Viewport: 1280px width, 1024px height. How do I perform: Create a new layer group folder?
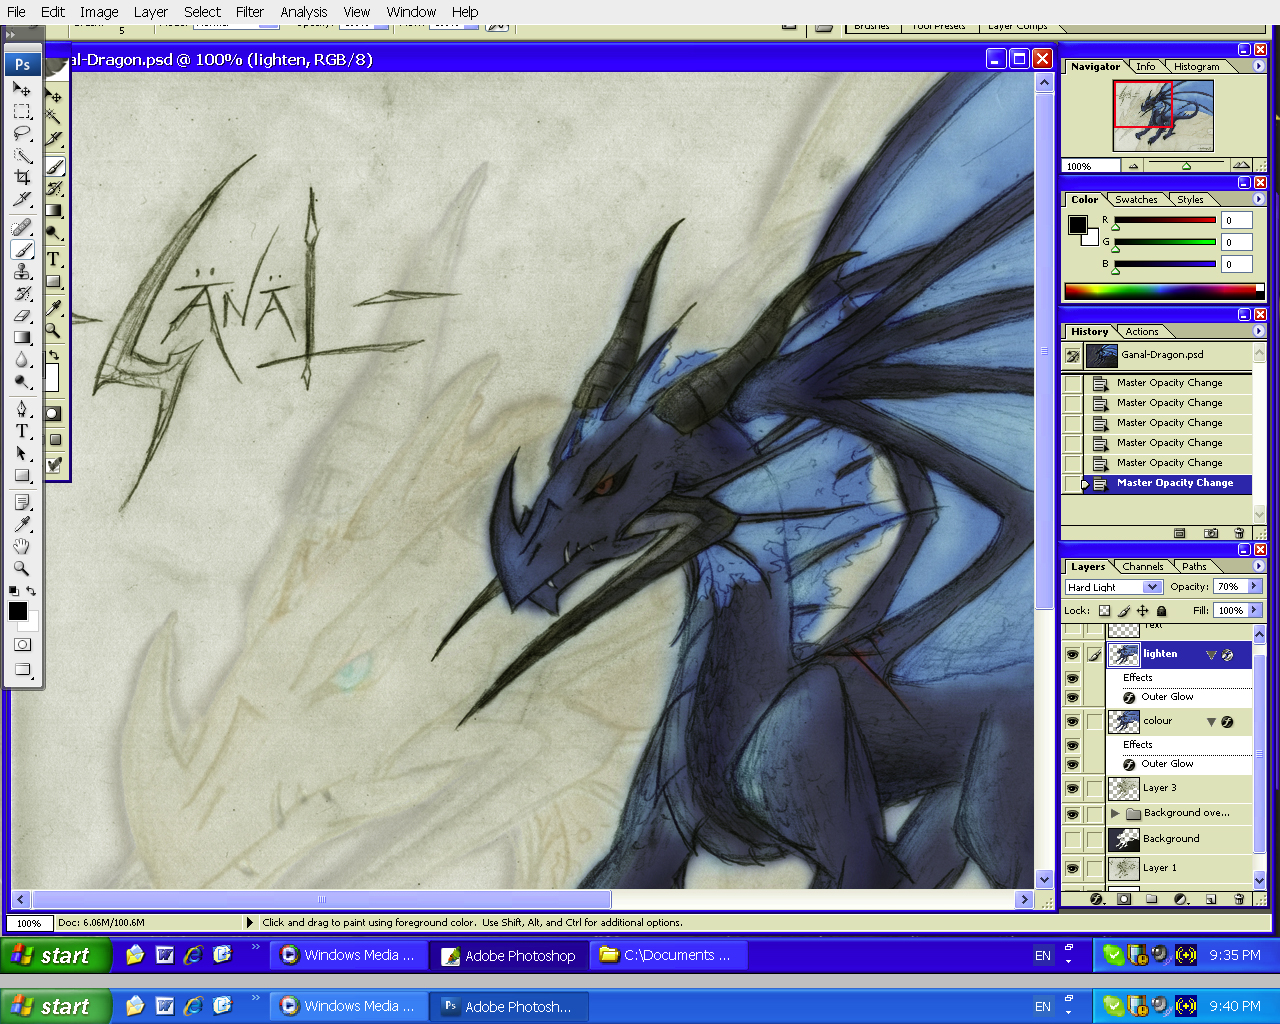pyautogui.click(x=1152, y=899)
